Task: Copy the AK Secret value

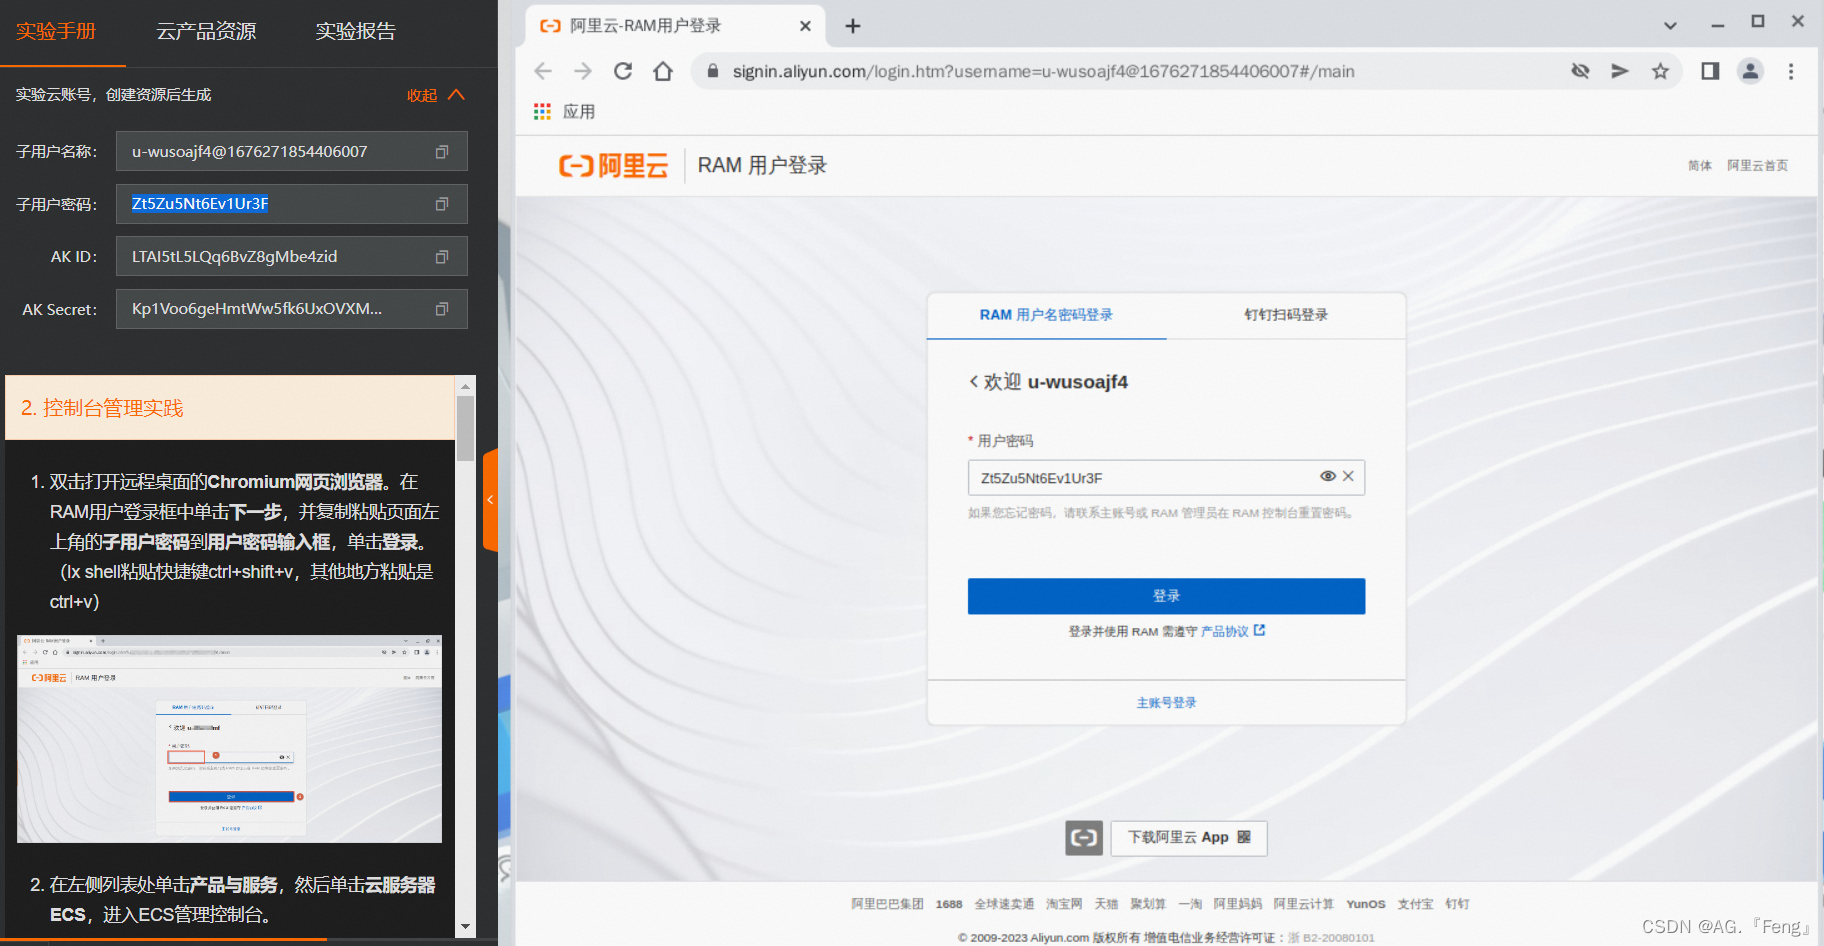Action: (x=442, y=309)
